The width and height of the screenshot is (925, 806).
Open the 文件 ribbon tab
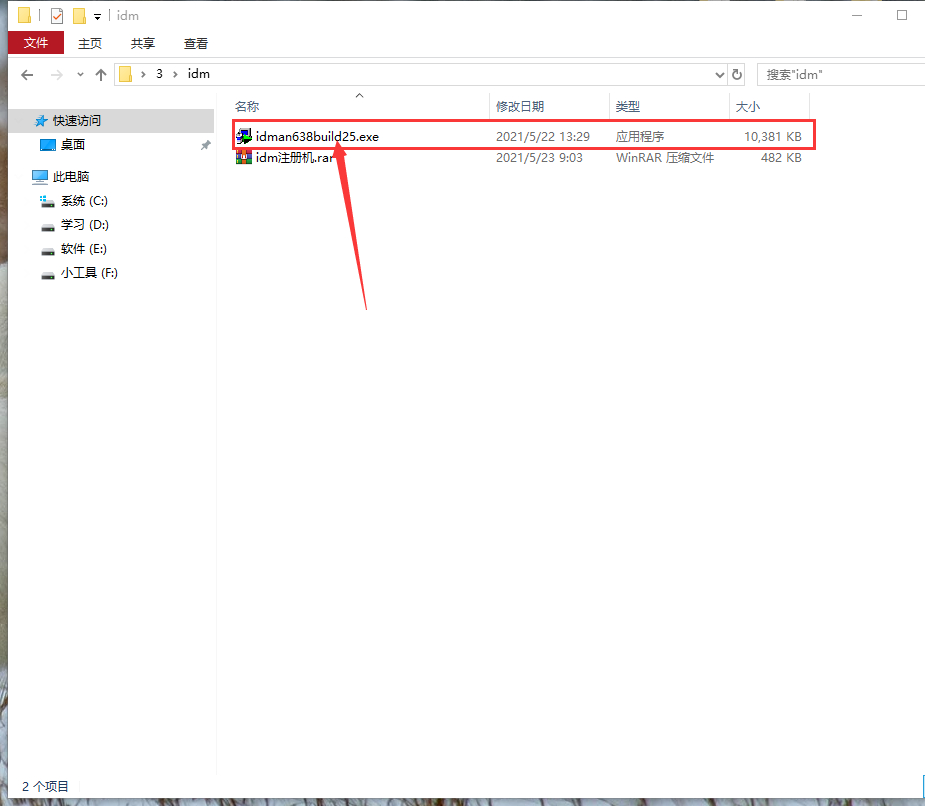36,43
